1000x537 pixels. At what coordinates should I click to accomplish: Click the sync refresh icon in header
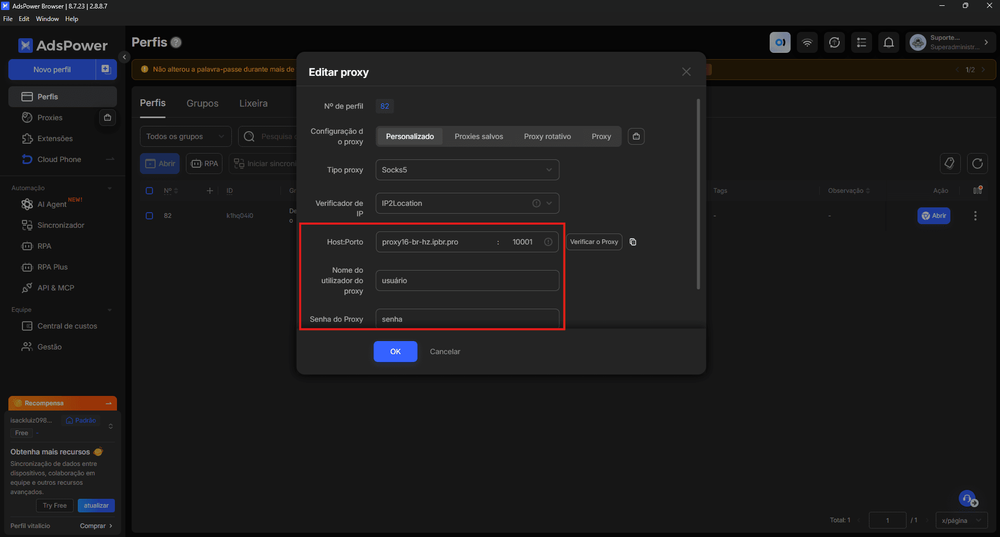point(834,43)
